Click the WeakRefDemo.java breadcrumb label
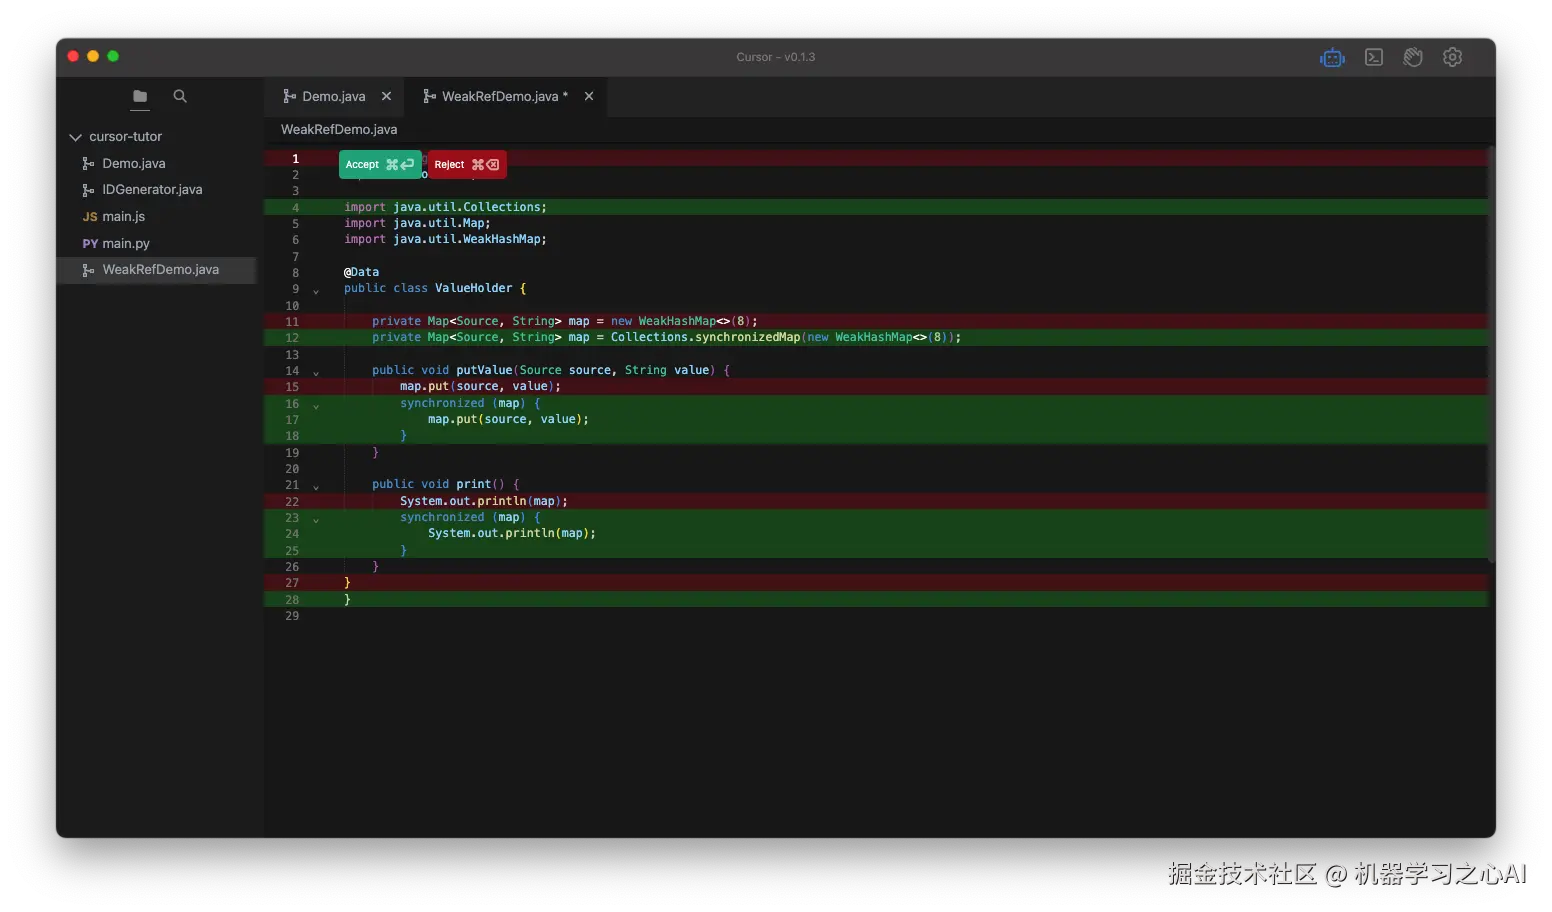Image resolution: width=1552 pixels, height=912 pixels. coord(339,129)
